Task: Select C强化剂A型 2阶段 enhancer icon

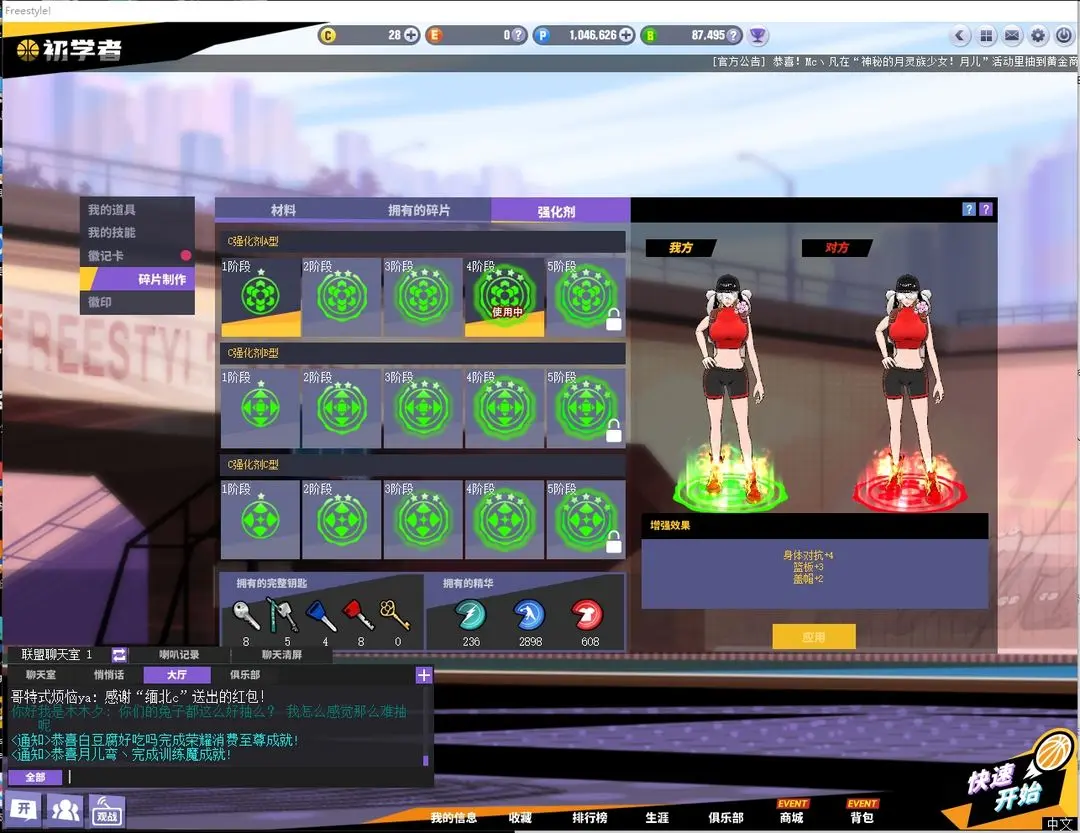Action: click(342, 297)
